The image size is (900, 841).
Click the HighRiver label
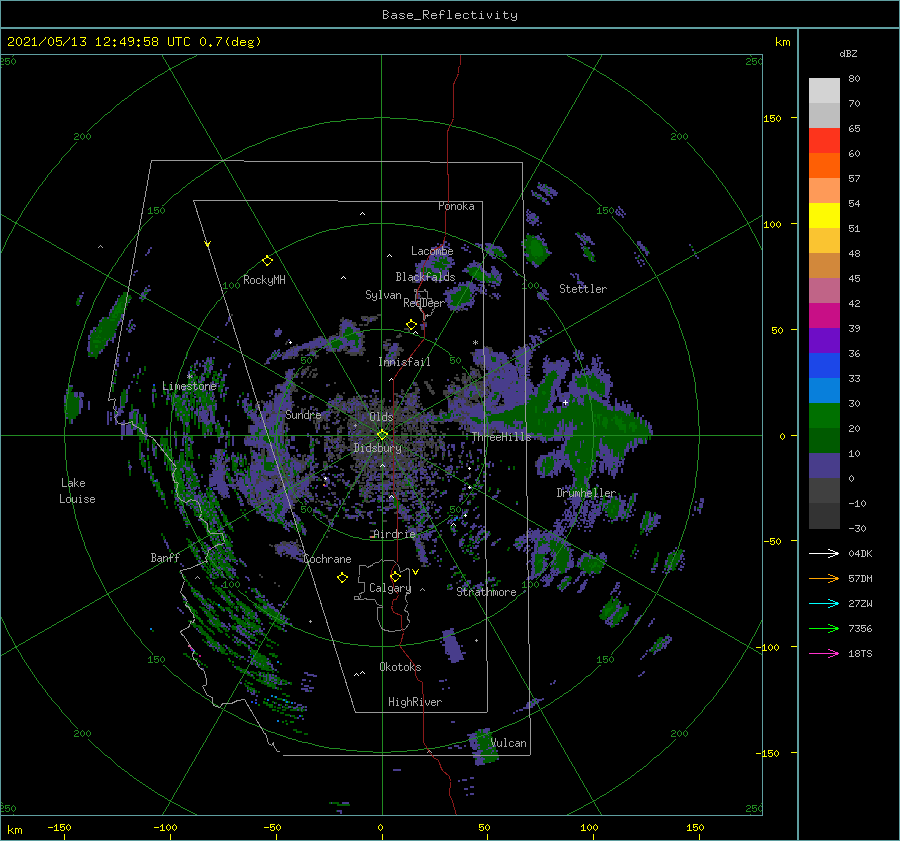(x=415, y=702)
